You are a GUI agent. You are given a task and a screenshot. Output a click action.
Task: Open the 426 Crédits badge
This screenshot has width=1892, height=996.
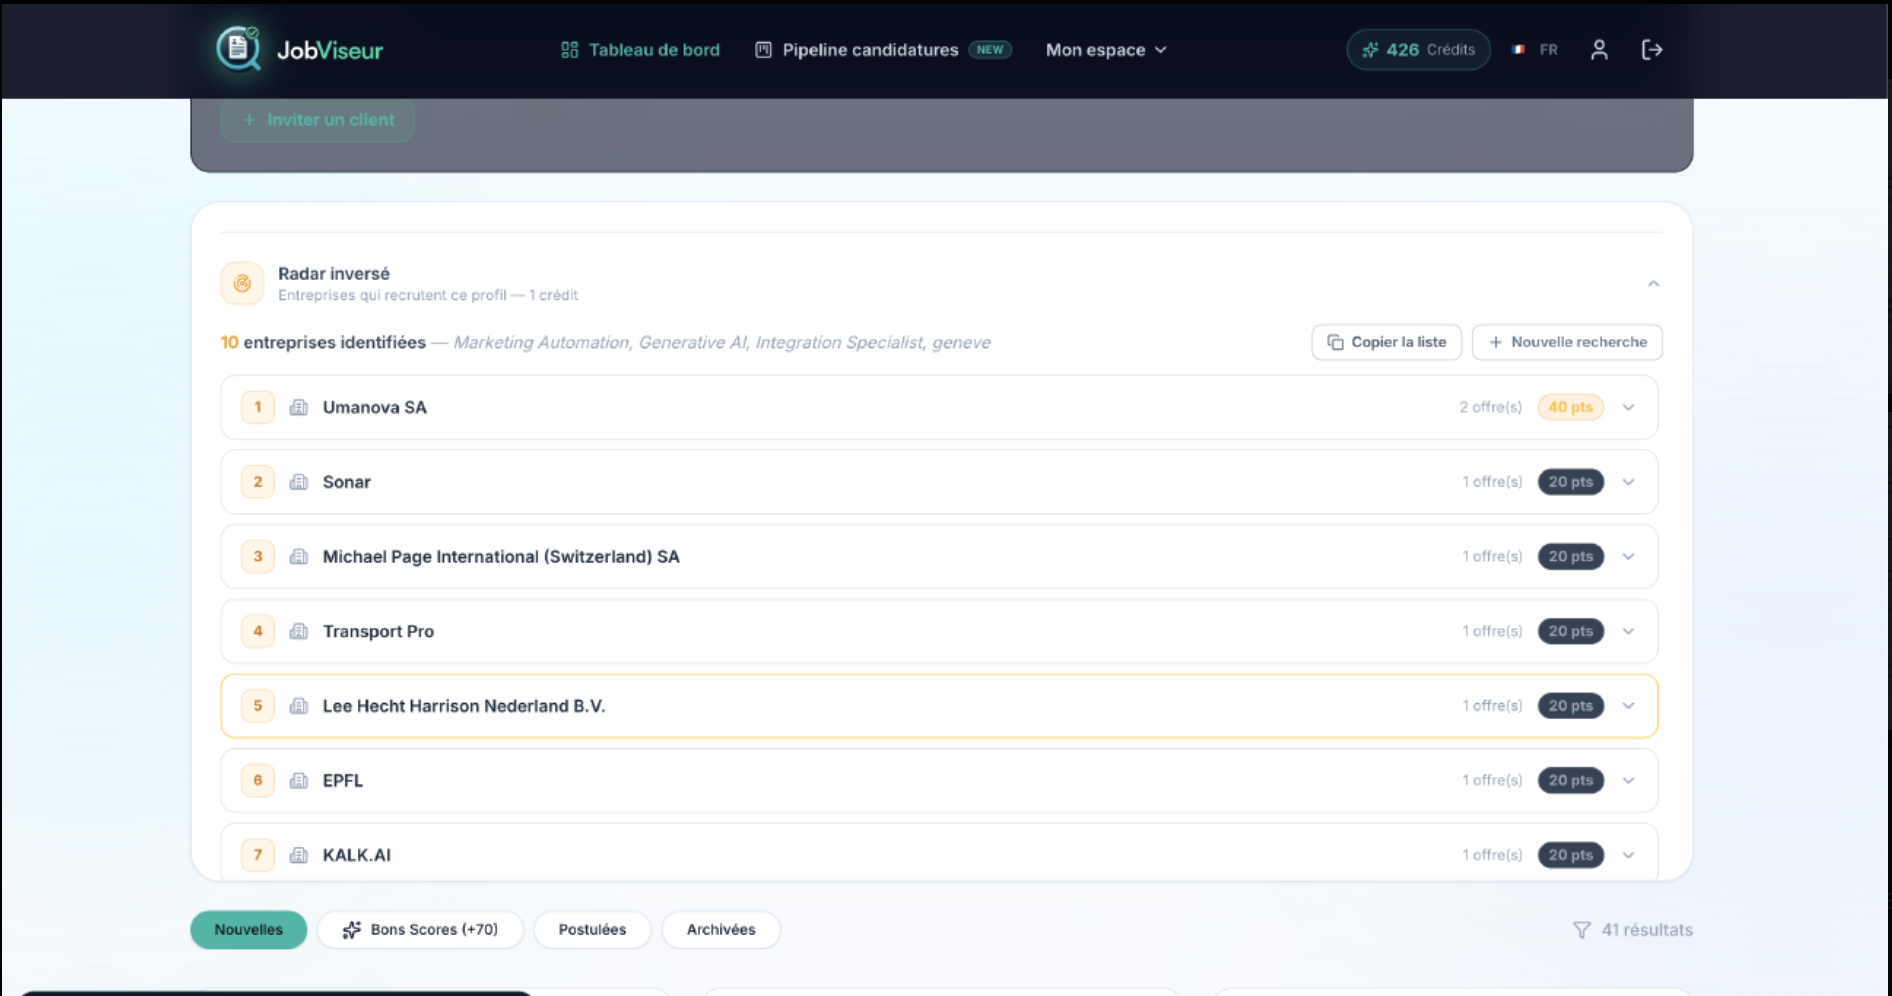click(1418, 50)
